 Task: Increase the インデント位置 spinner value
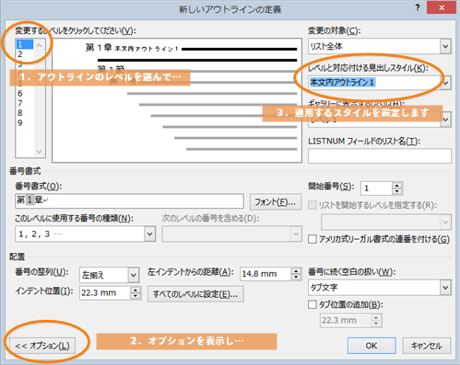tap(135, 290)
